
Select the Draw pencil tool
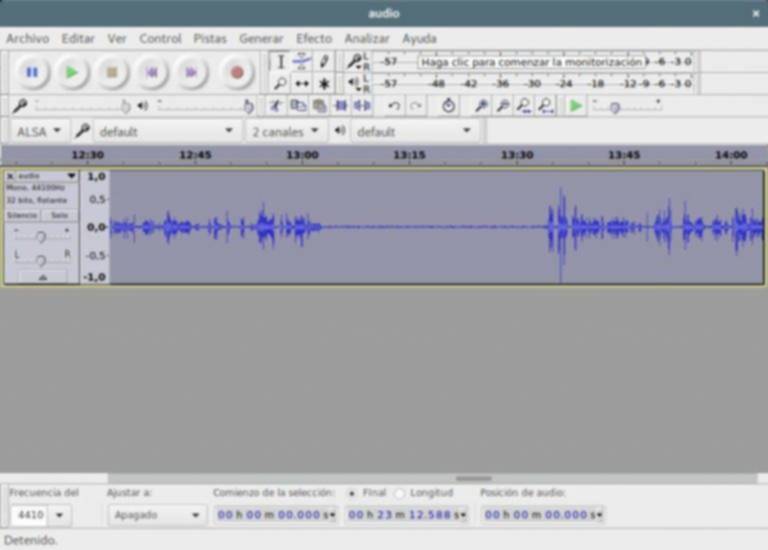pos(324,62)
